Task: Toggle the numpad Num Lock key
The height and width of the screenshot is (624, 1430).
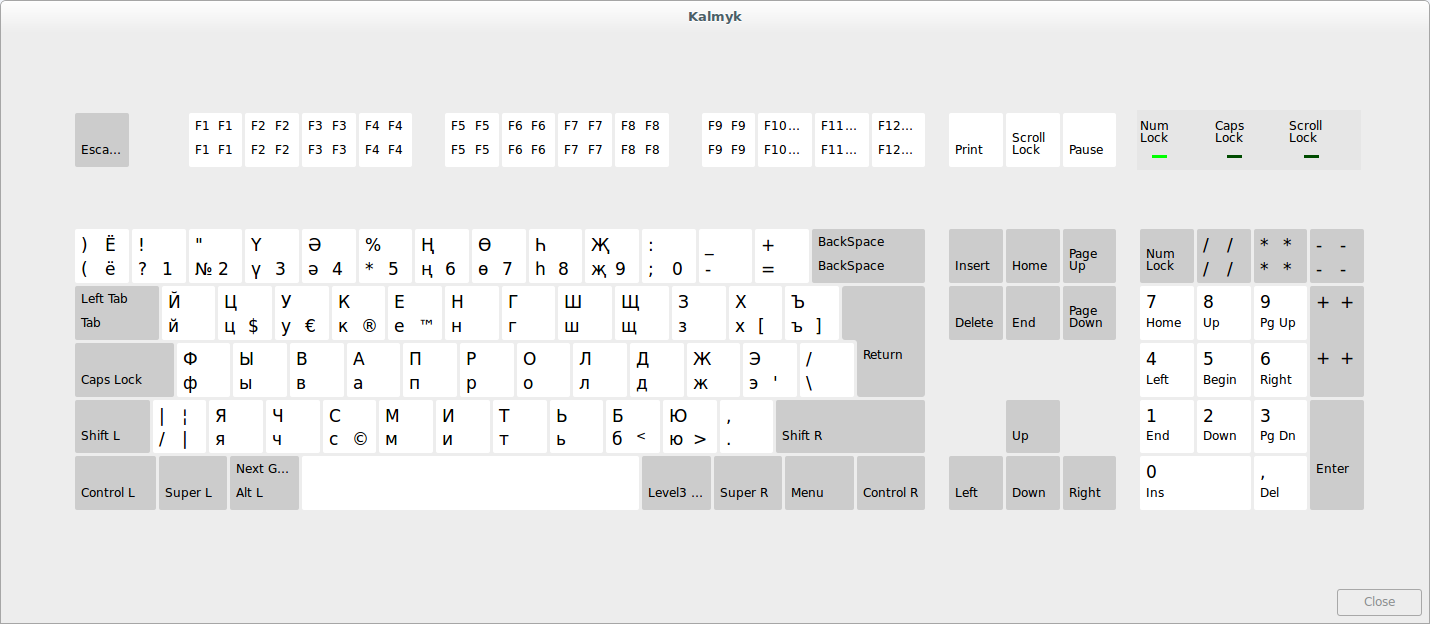Action: point(1166,256)
